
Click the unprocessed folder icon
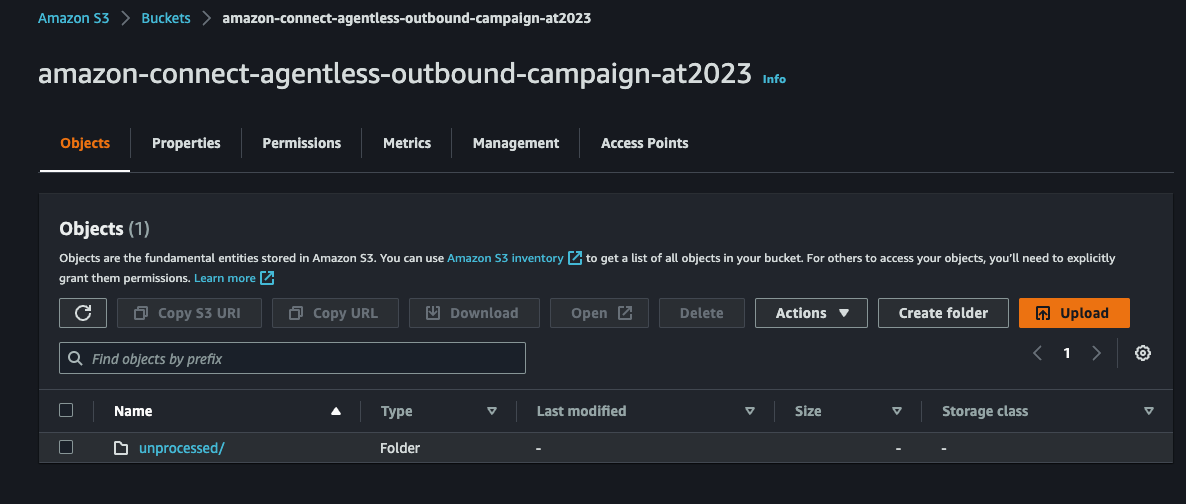tap(121, 448)
